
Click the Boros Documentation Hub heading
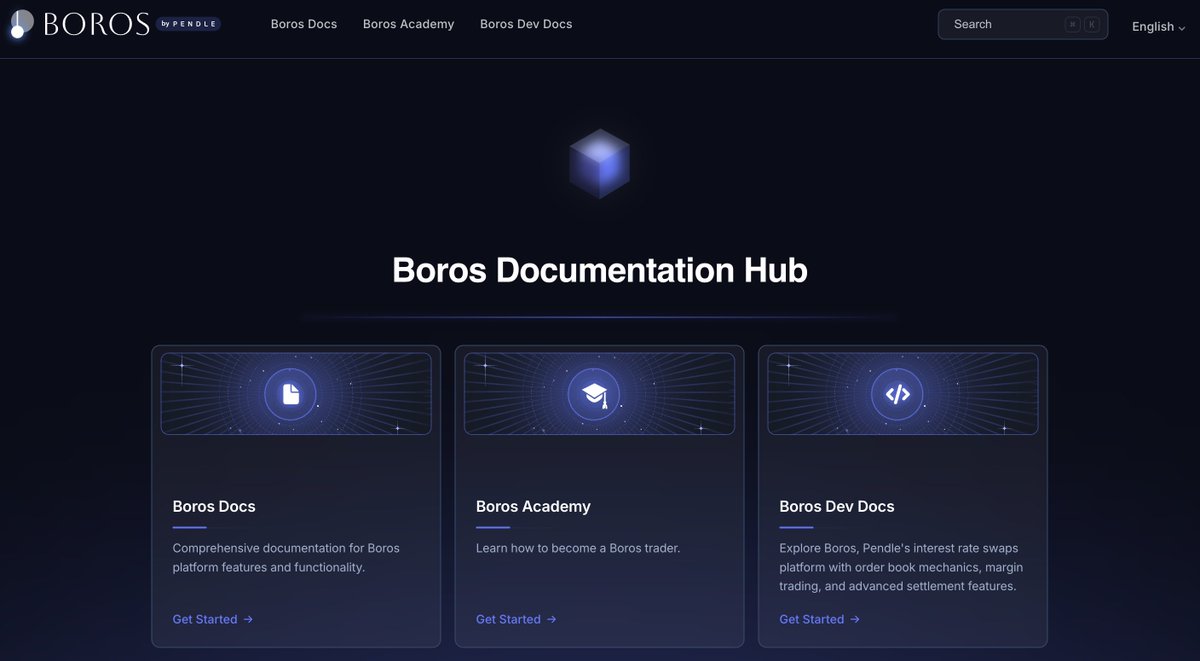(600, 270)
